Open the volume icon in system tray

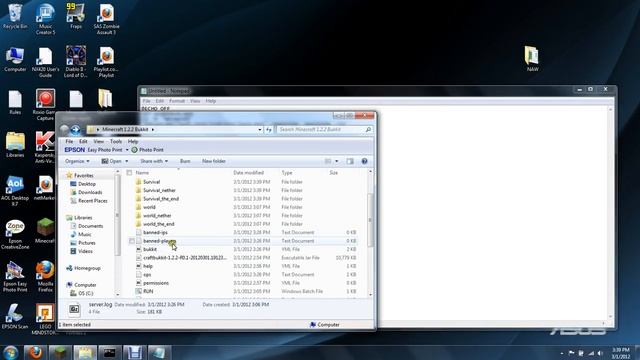600,353
